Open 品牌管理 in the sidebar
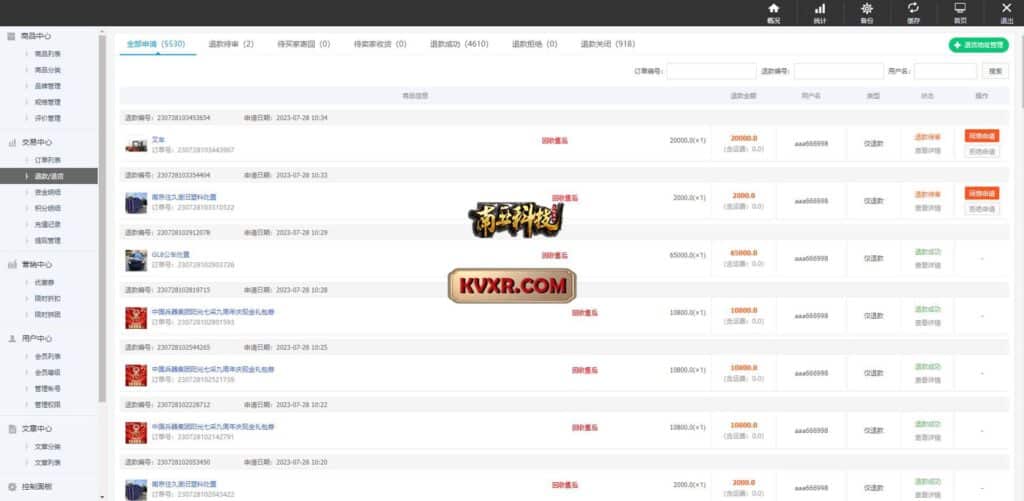The image size is (1024, 501). pyautogui.click(x=47, y=86)
